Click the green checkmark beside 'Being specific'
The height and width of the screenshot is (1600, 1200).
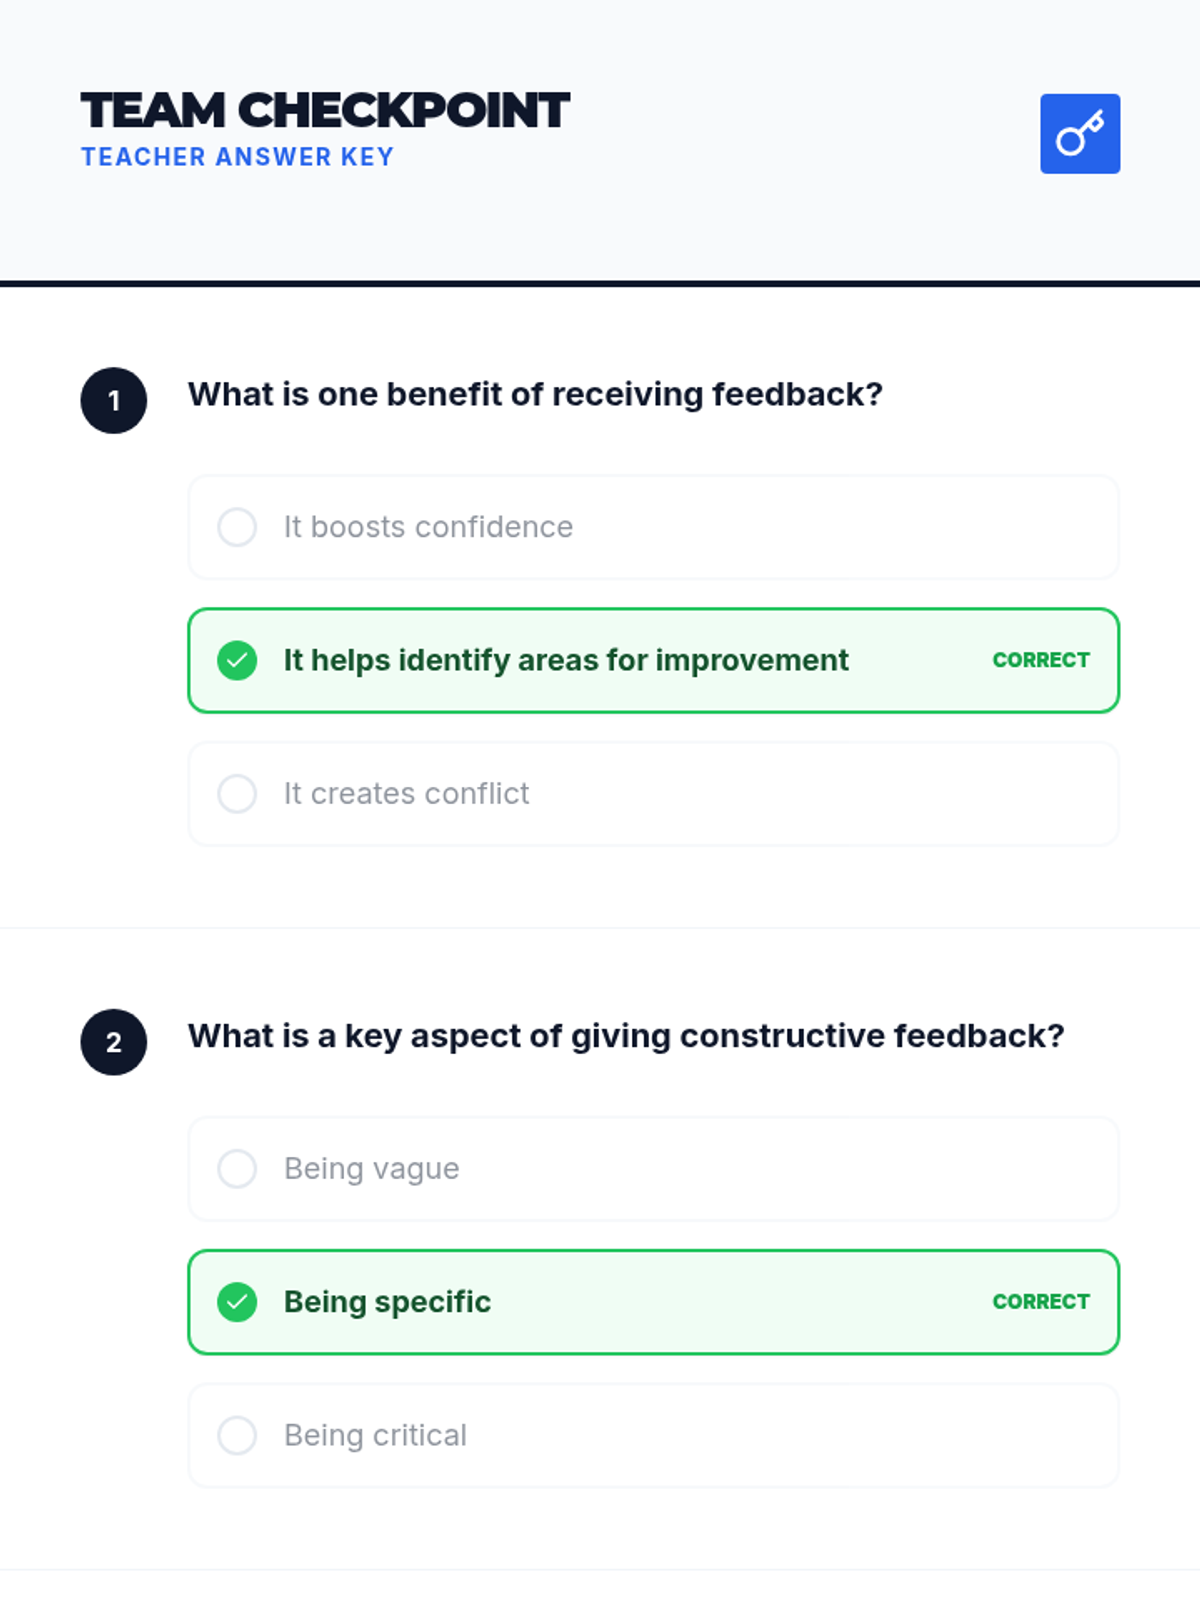point(237,1302)
